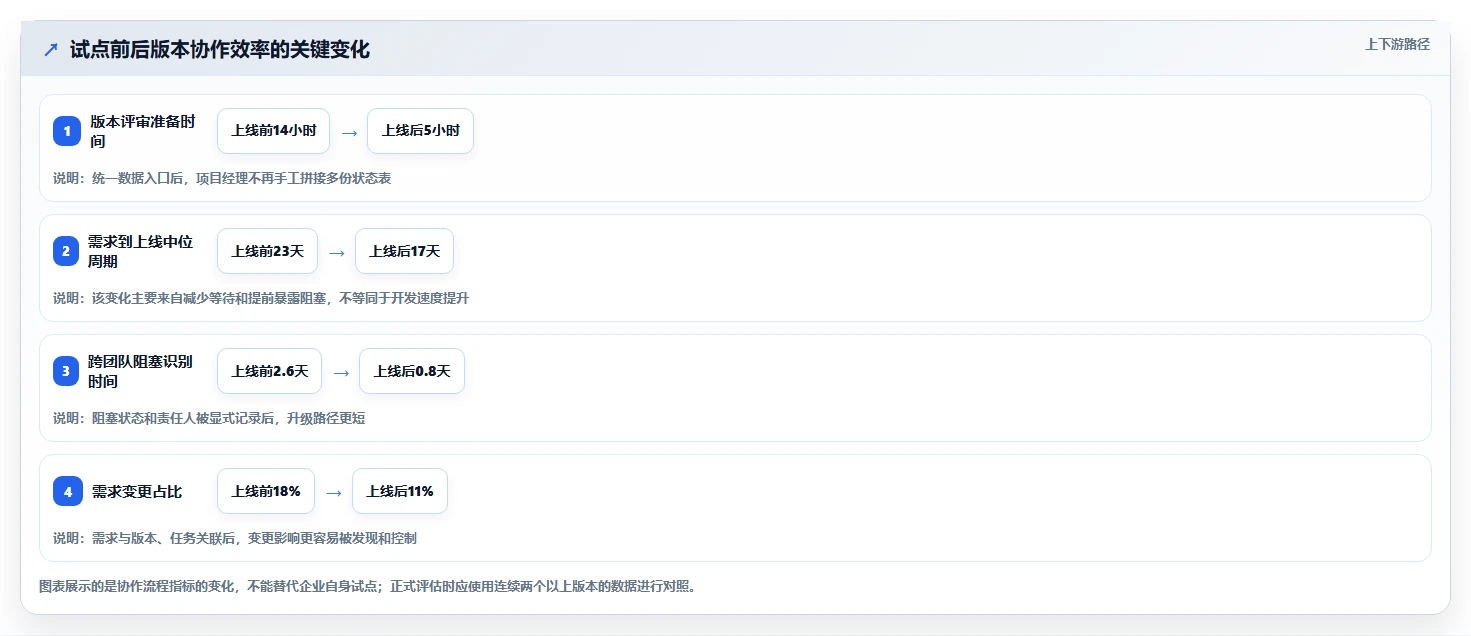Click the 上下游路径 label
The height and width of the screenshot is (636, 1471).
click(x=1398, y=44)
